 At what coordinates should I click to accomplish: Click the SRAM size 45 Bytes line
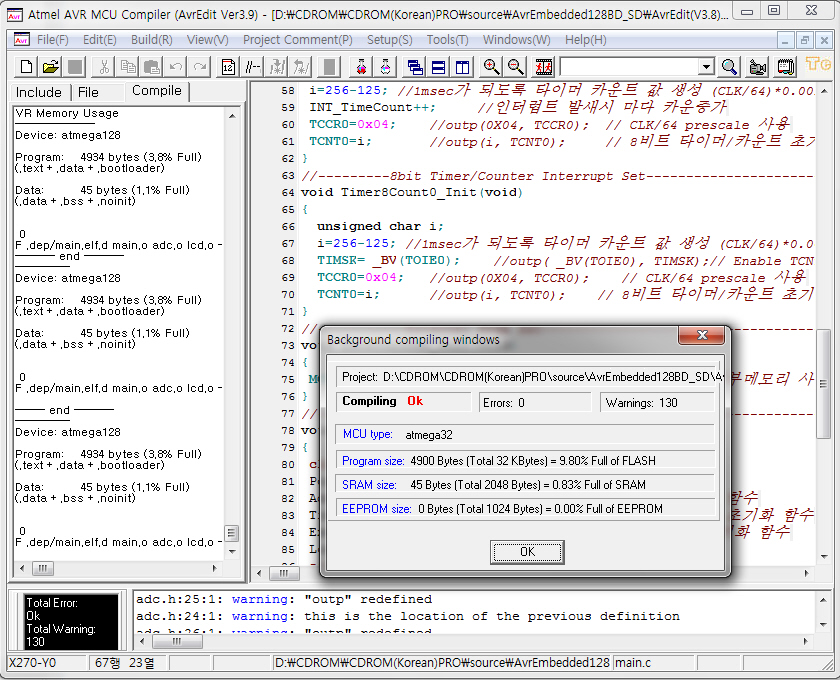(526, 485)
